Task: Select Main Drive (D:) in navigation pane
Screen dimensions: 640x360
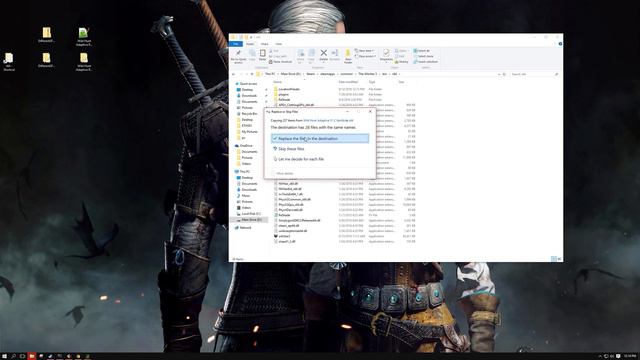Action: click(249, 220)
